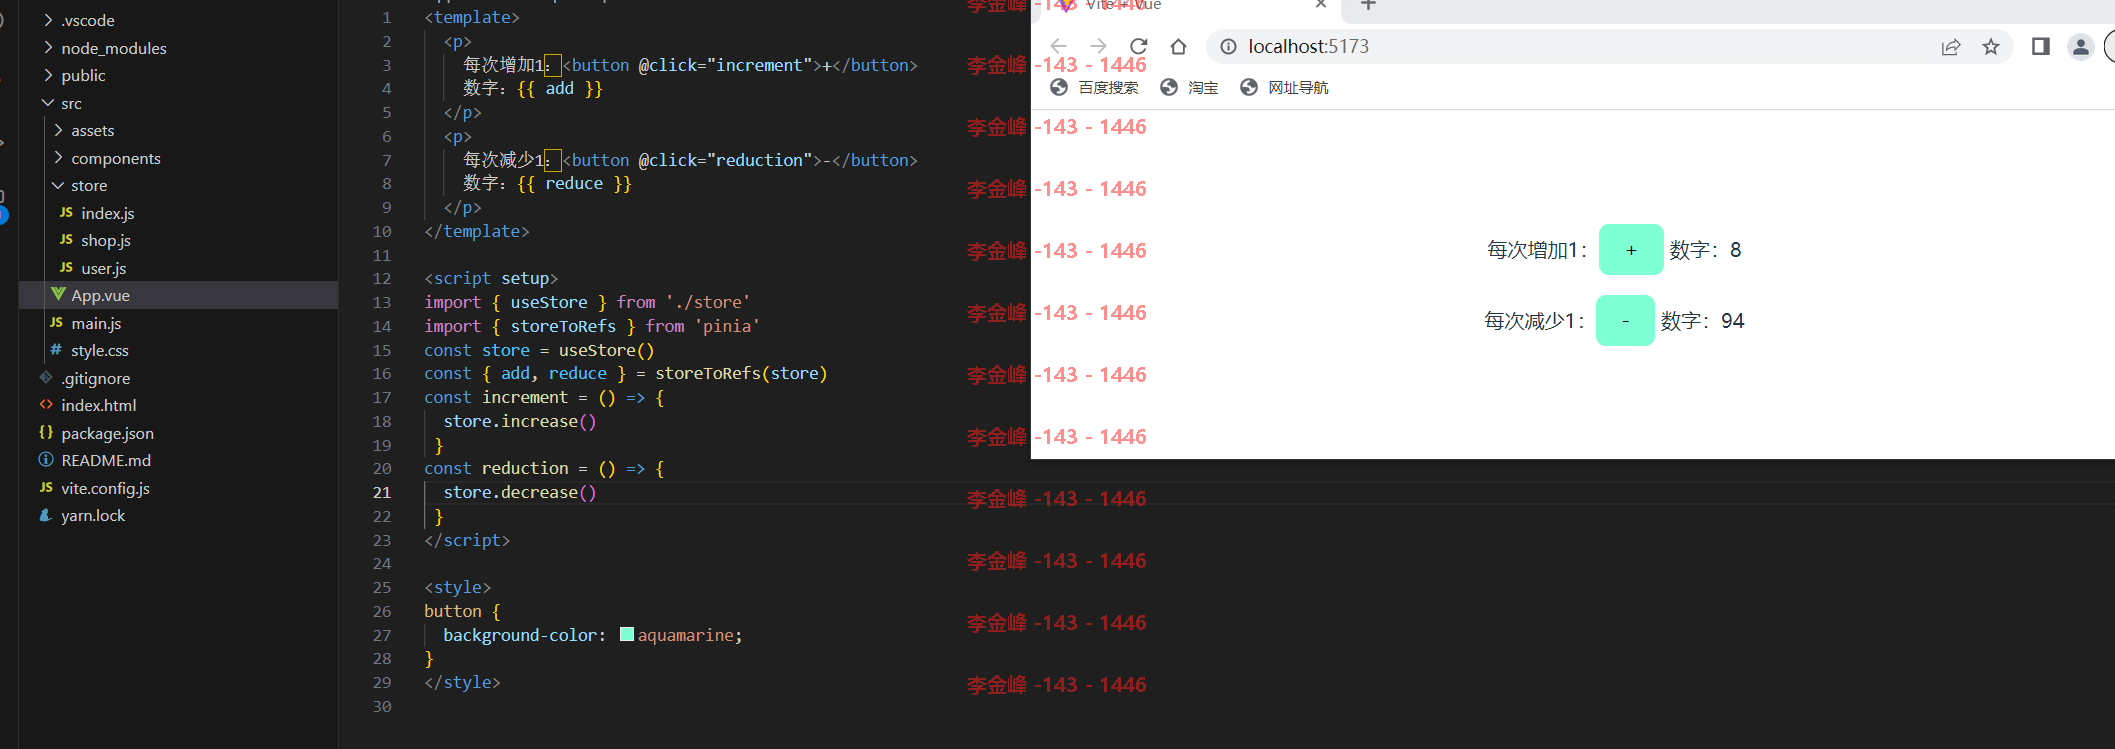Click the 'pinia' import string
This screenshot has height=749, width=2115.
coord(728,326)
